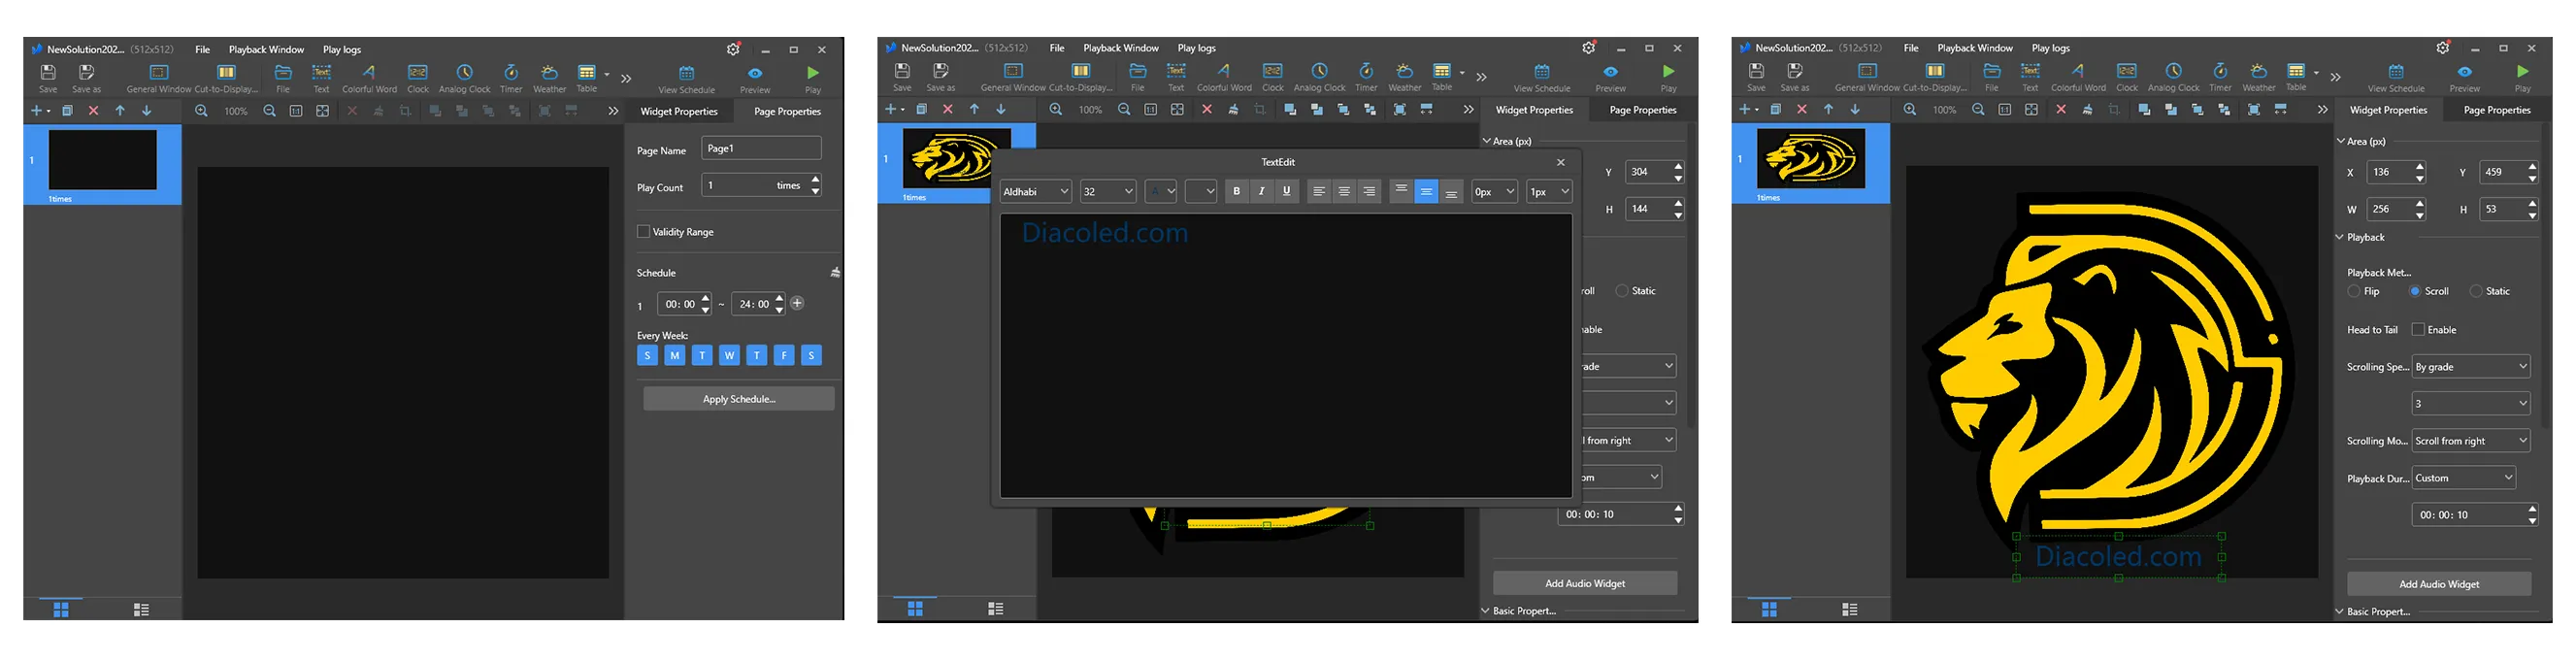The width and height of the screenshot is (2576, 661).
Task: Click the Save icon in the left window
Action: coord(48,78)
